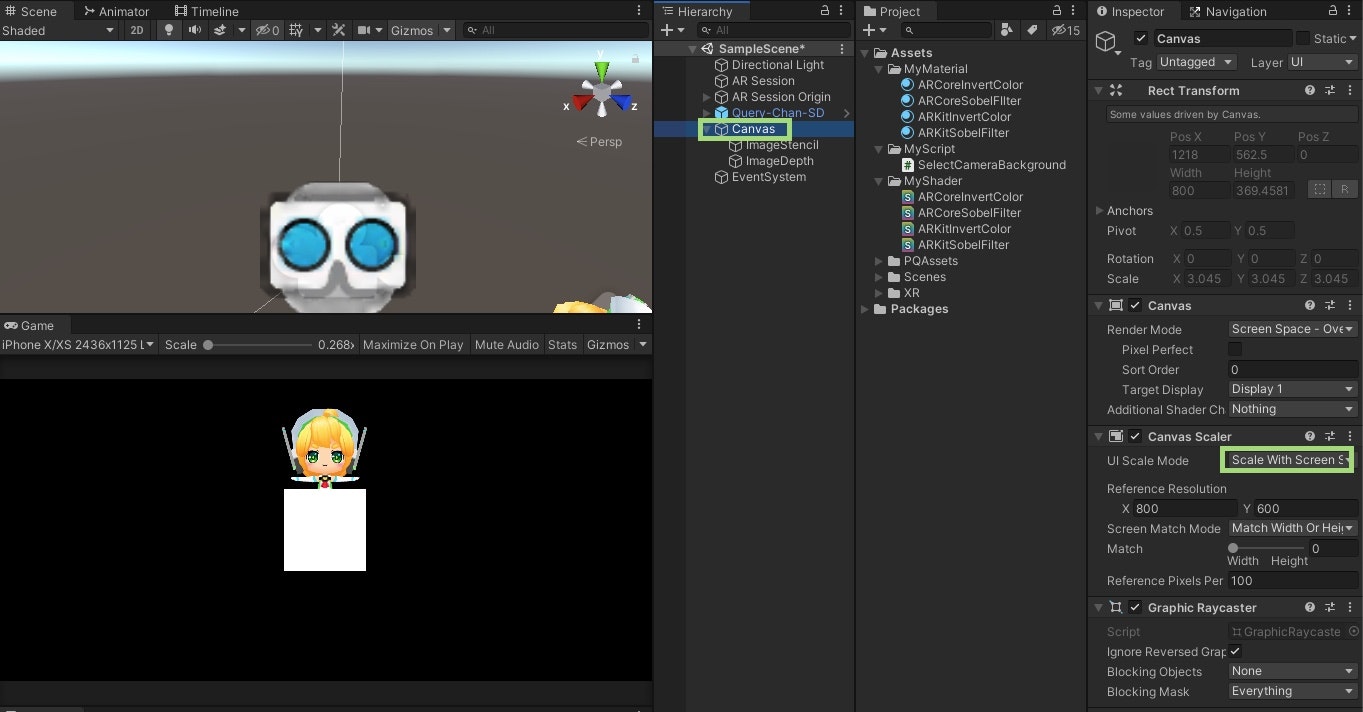Click Maximize On Play button
The width and height of the screenshot is (1363, 712).
point(413,345)
